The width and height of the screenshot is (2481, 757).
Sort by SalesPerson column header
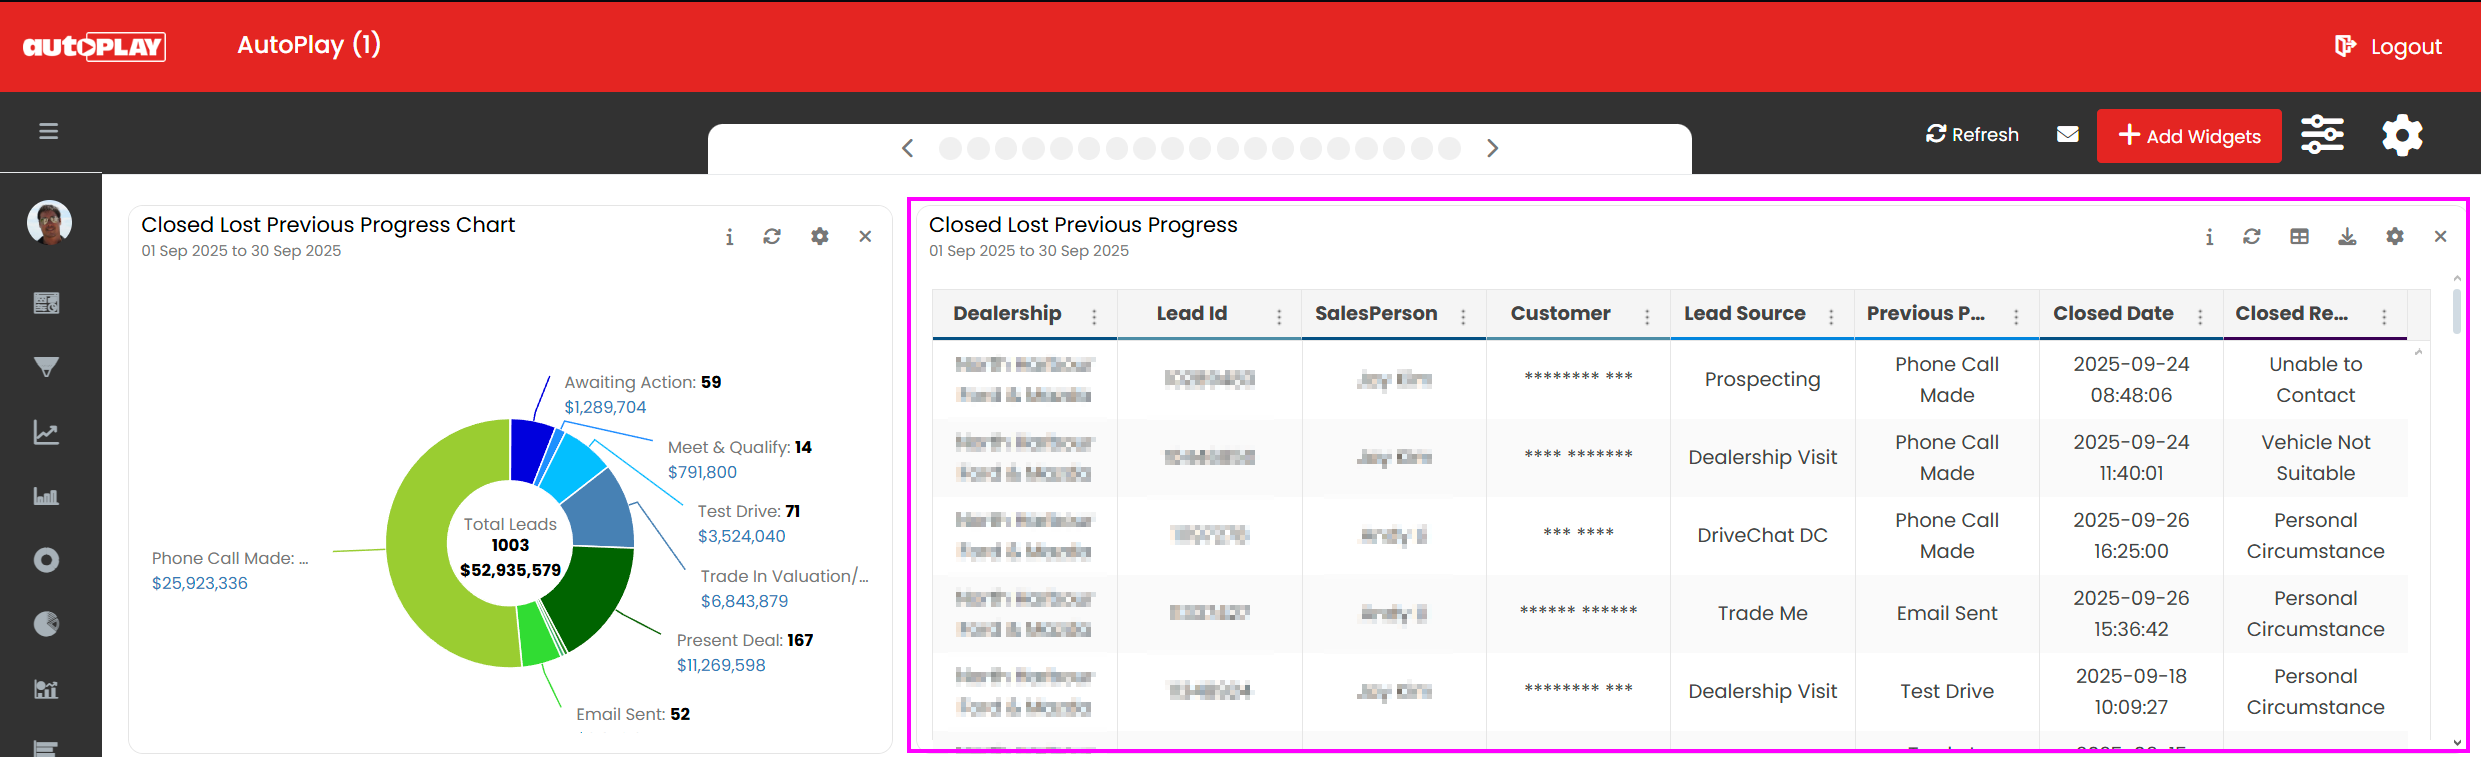pos(1375,314)
